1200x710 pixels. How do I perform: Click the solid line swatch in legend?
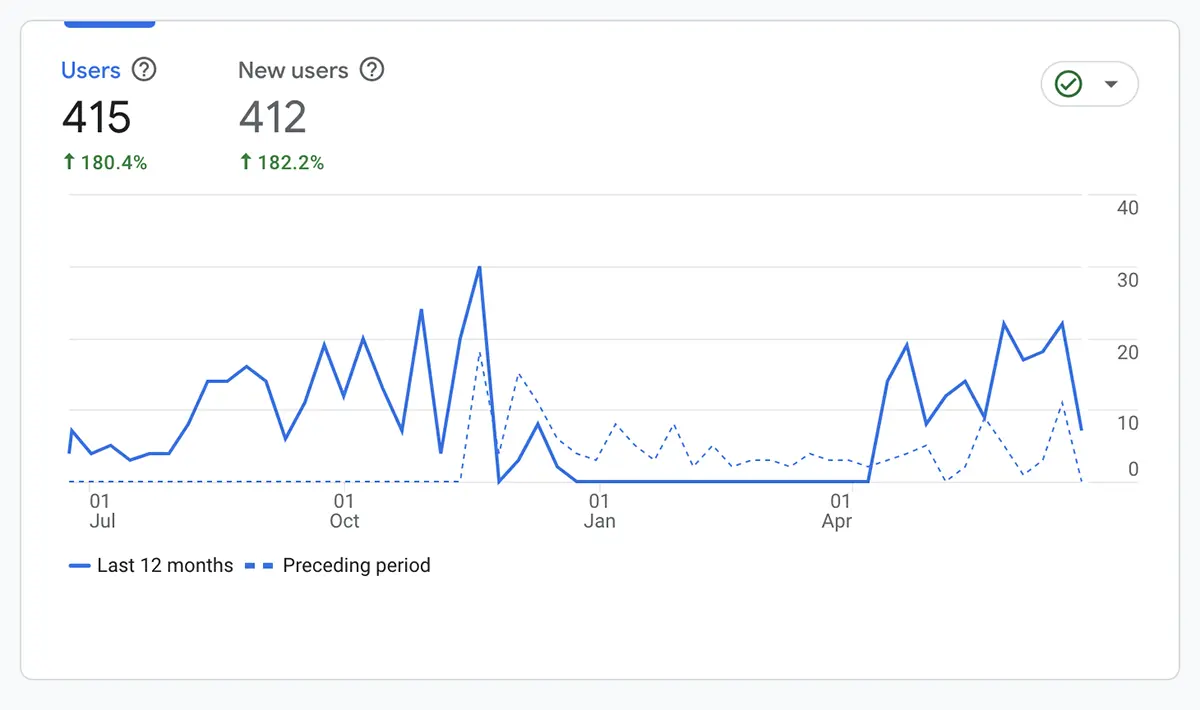click(x=80, y=566)
